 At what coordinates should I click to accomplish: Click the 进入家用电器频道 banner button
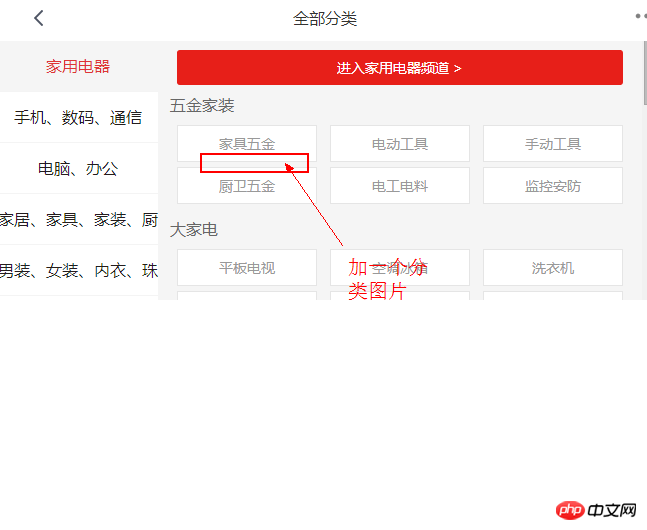click(x=399, y=68)
